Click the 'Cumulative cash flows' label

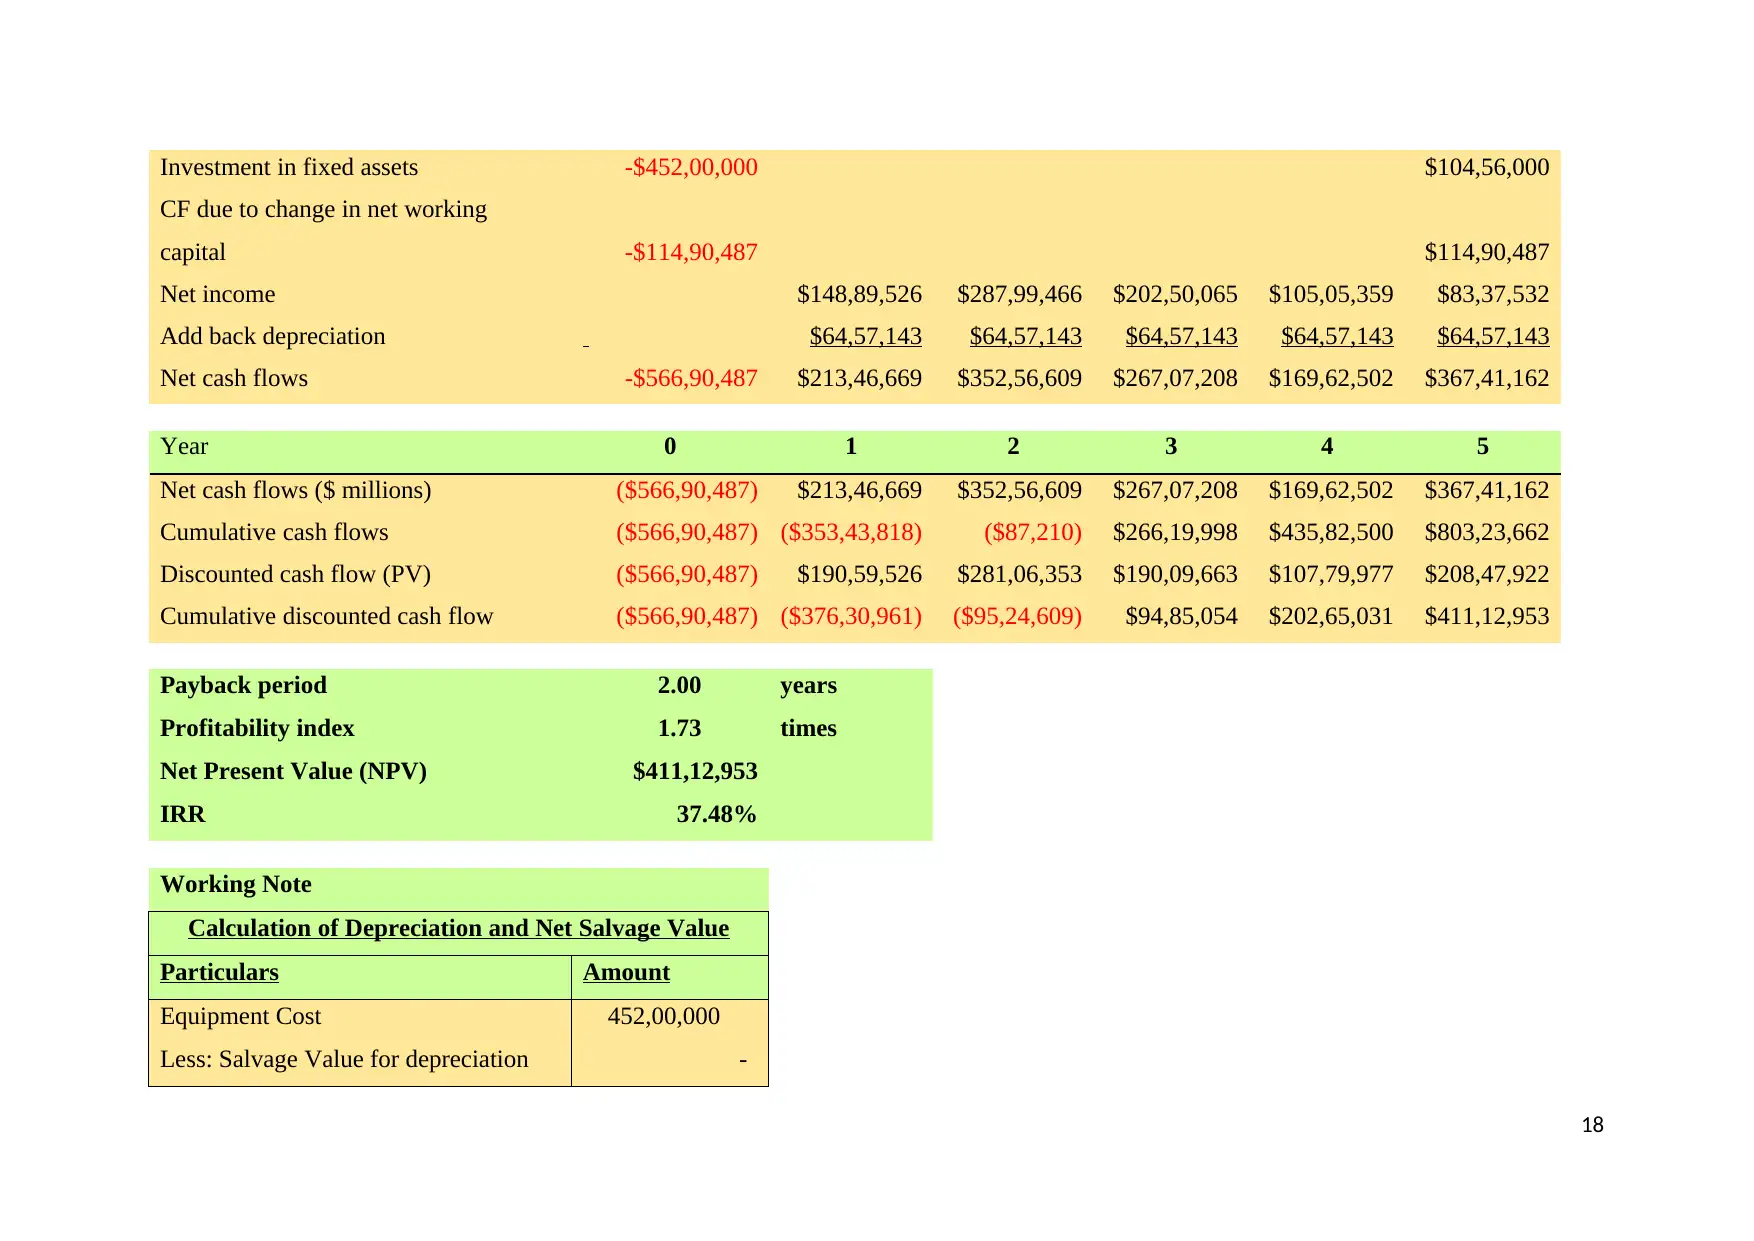(274, 532)
